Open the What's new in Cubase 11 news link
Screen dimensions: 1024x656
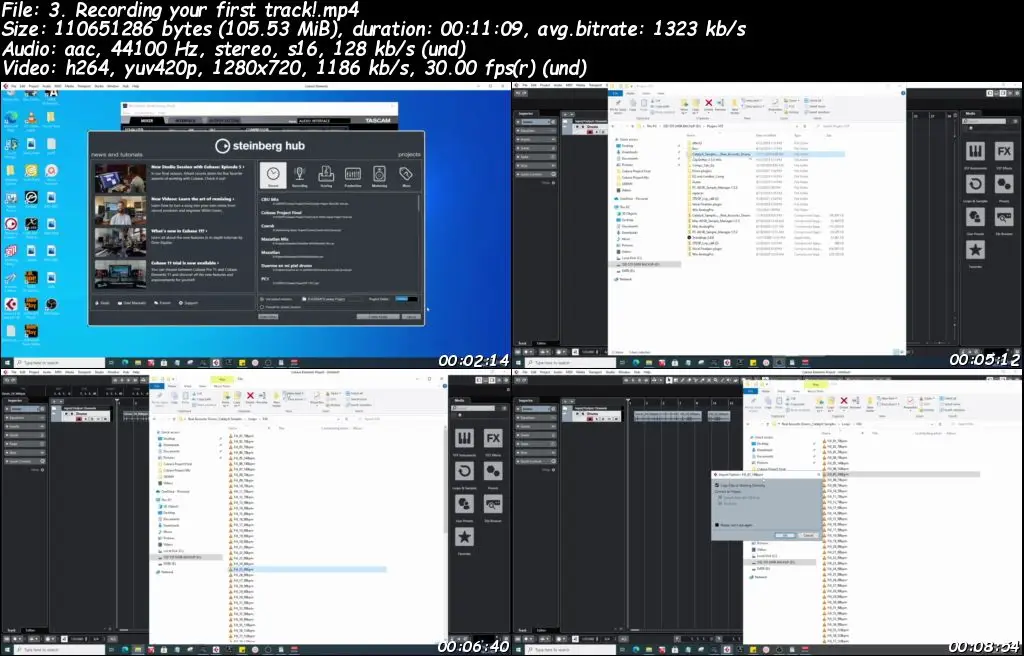coord(180,231)
